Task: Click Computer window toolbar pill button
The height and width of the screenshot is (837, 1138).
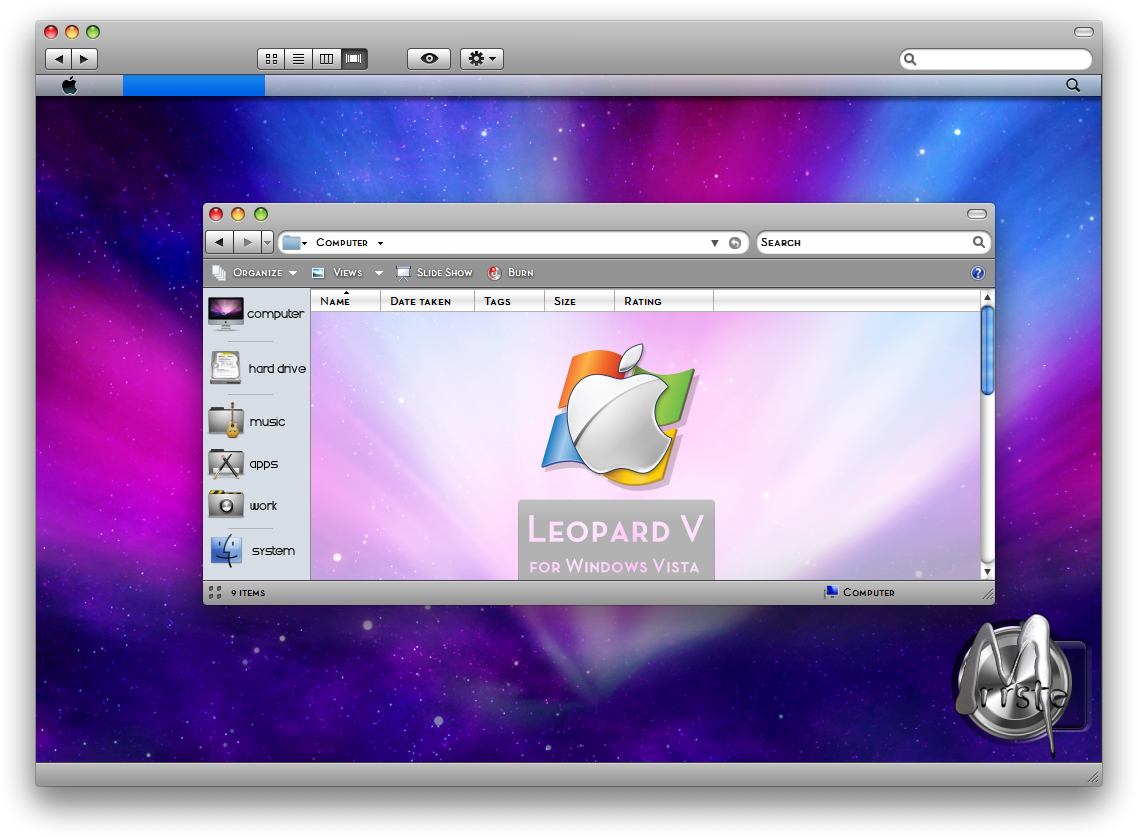Action: [x=977, y=214]
